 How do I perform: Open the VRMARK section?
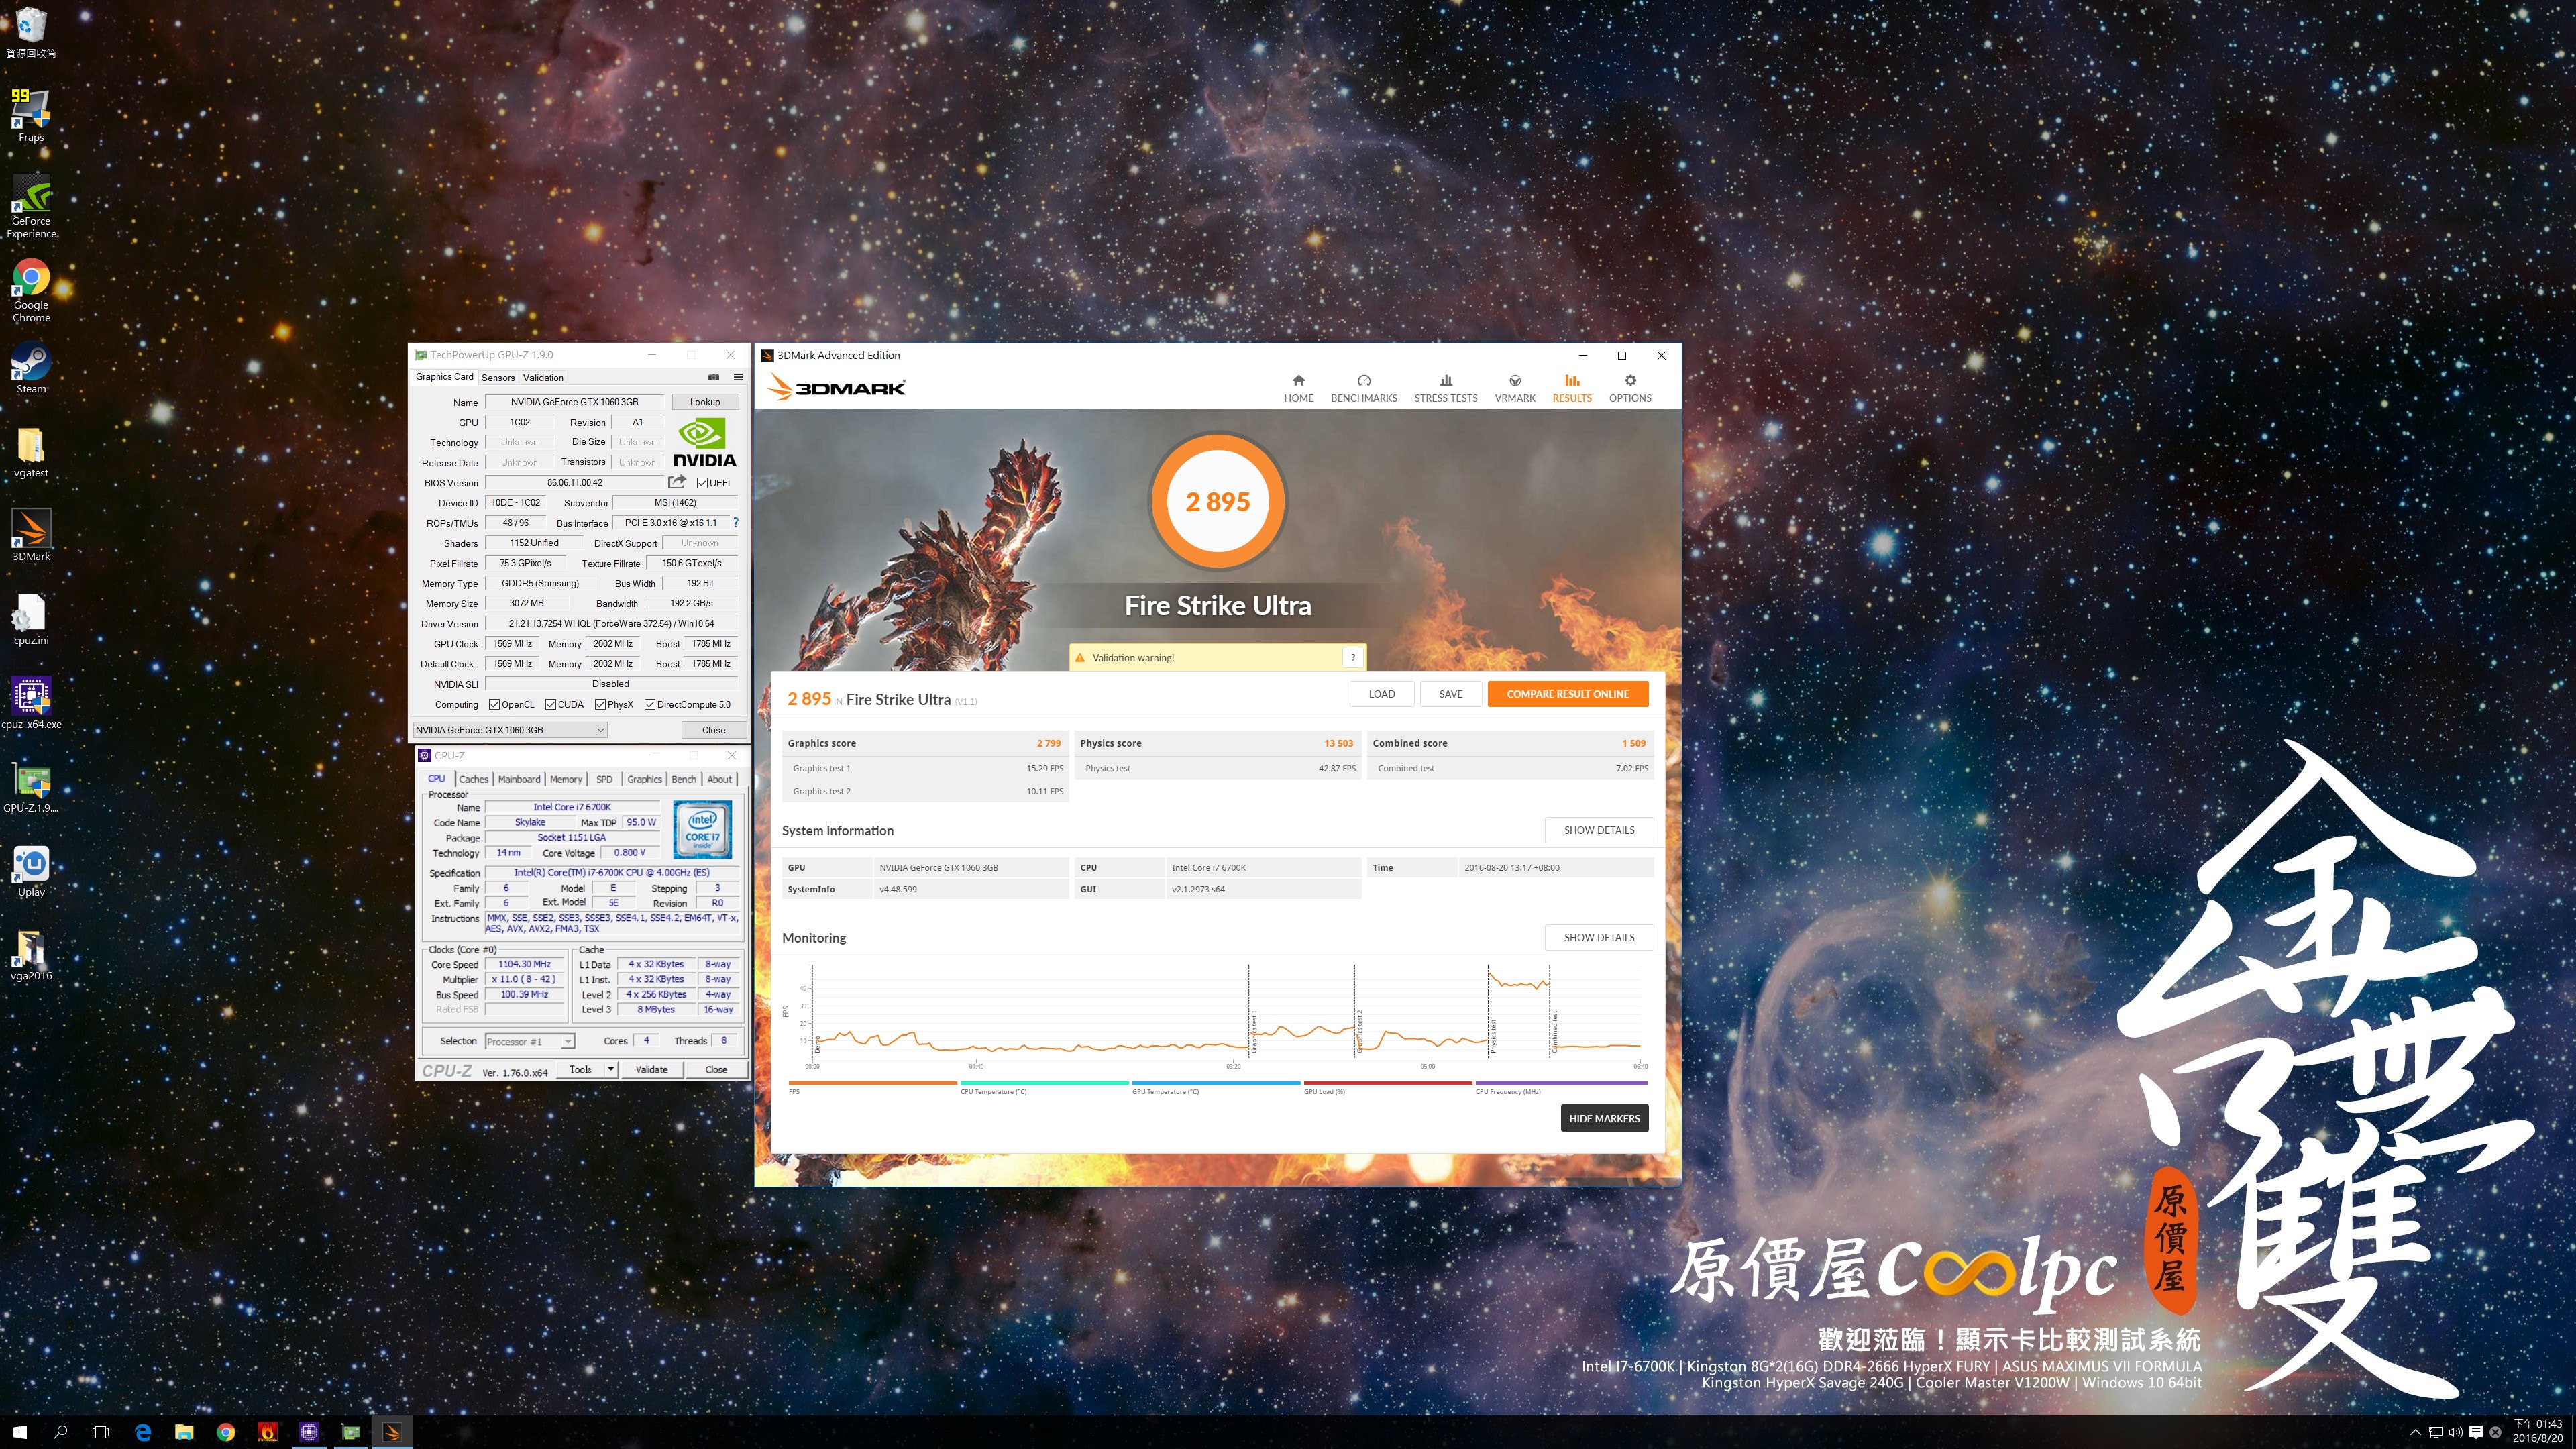[1515, 388]
